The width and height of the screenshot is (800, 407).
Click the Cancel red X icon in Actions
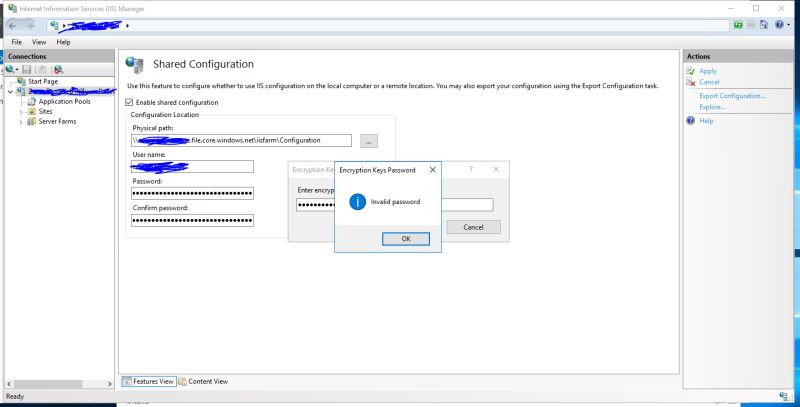click(x=690, y=82)
